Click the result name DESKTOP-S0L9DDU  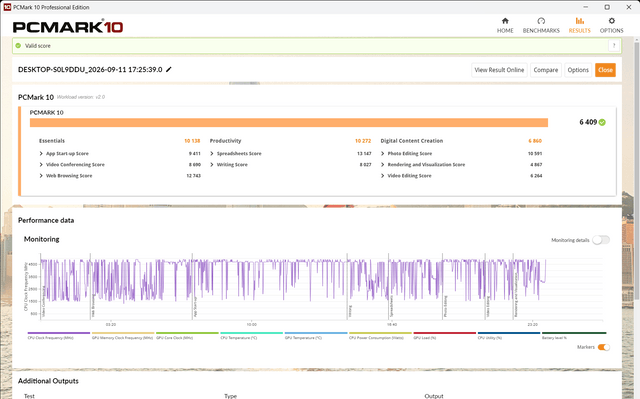90,69
